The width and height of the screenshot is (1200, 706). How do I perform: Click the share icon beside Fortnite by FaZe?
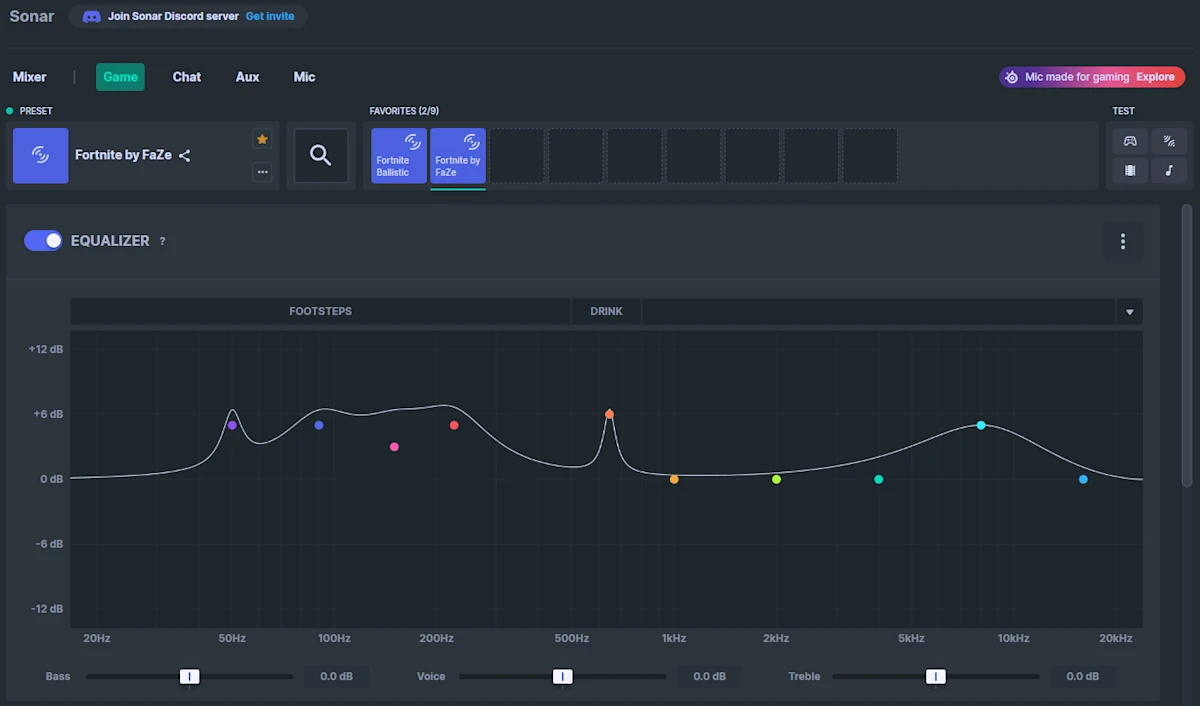click(185, 155)
